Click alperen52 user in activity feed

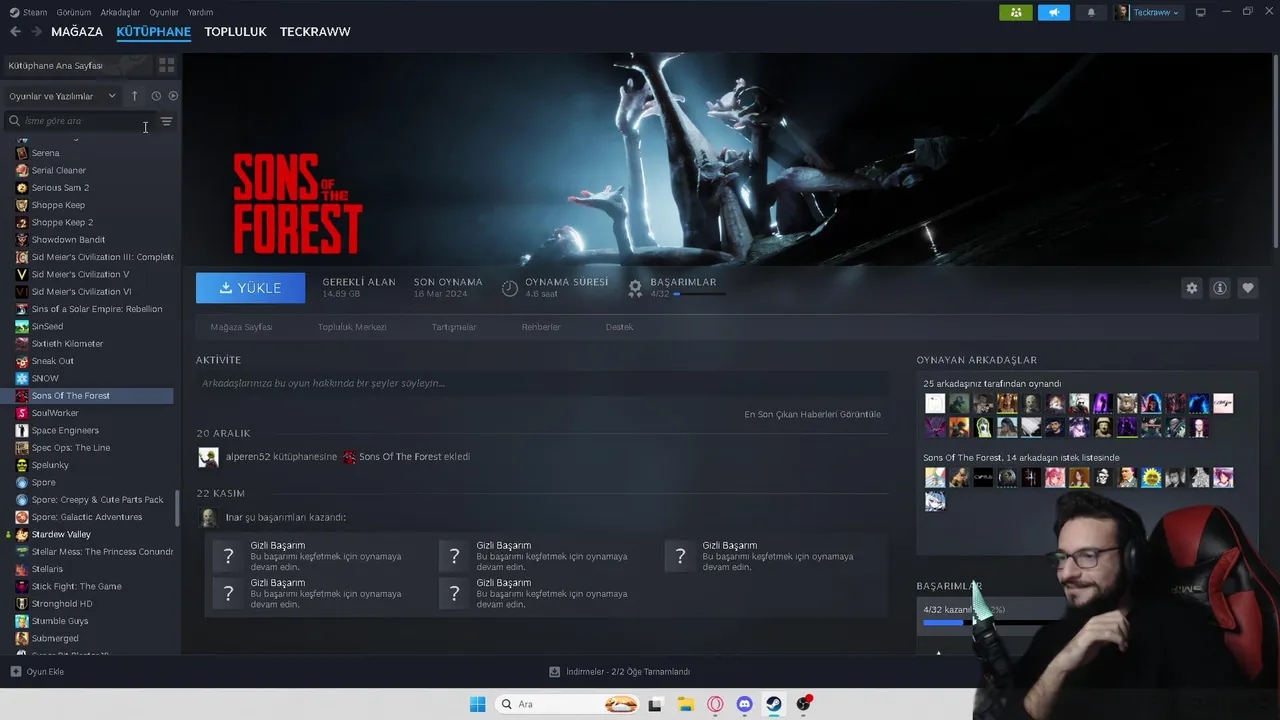[247, 457]
